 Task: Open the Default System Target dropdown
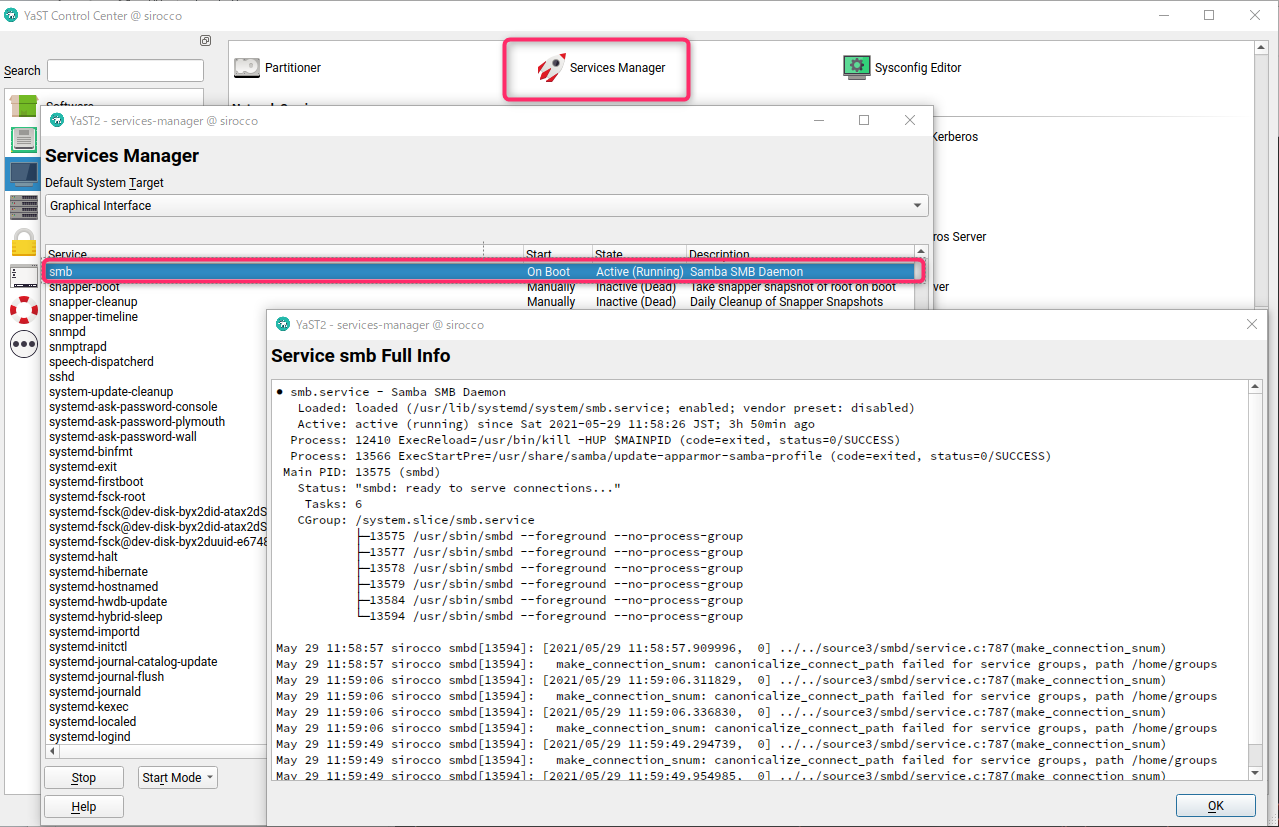(487, 205)
